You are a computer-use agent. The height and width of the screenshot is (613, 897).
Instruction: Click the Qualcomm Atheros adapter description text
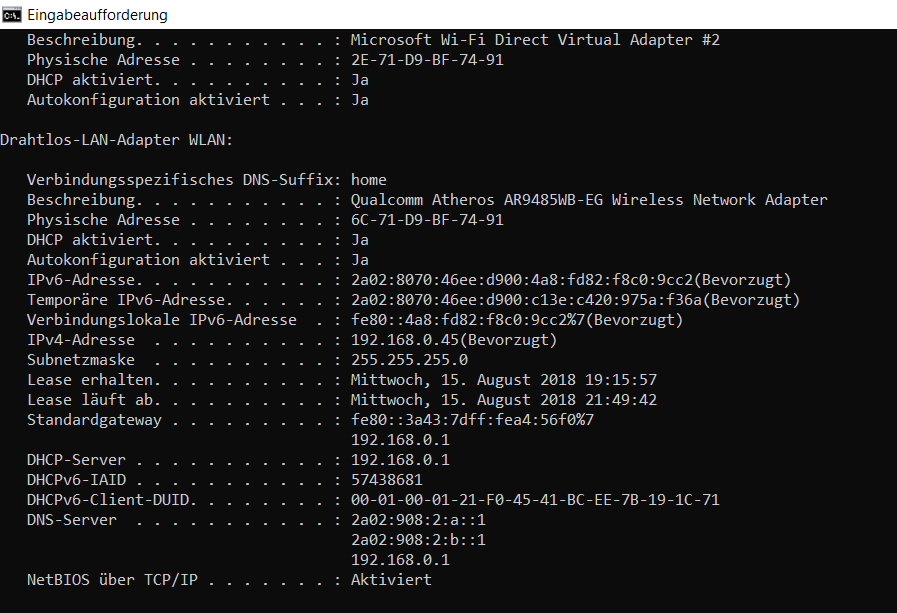pyautogui.click(x=588, y=200)
